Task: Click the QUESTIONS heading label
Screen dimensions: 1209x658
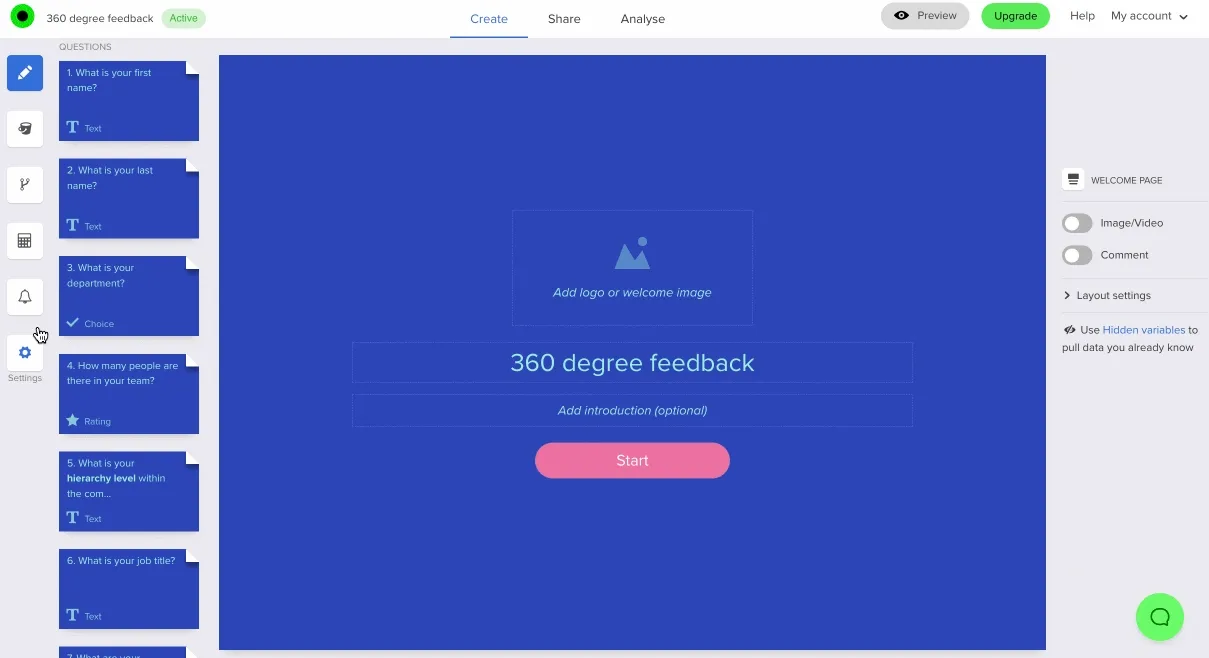Action: coord(85,47)
